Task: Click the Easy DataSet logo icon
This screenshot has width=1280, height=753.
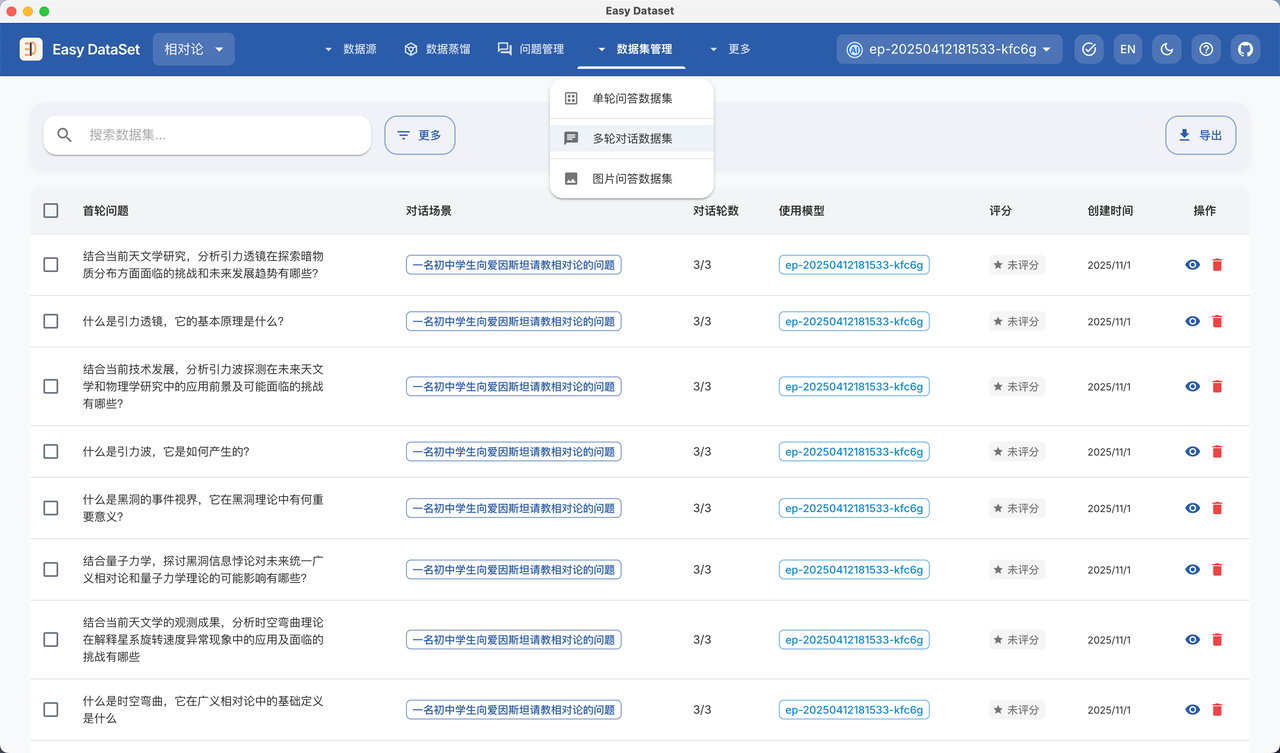Action: point(31,49)
